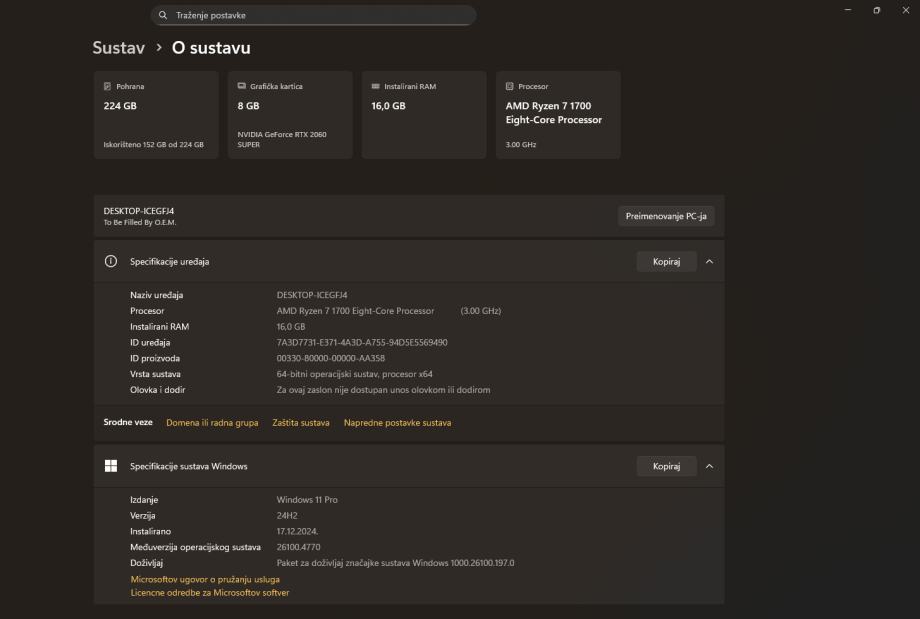Click the Pohrana storage icon

(x=107, y=87)
